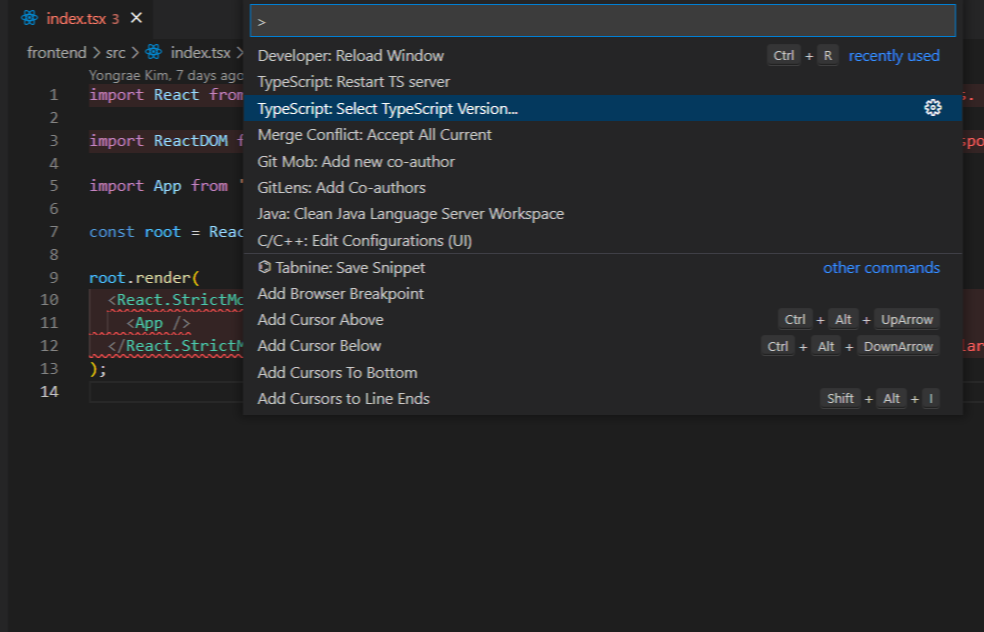
Task: Select TypeScript: Restart TS server
Action: pyautogui.click(x=602, y=82)
